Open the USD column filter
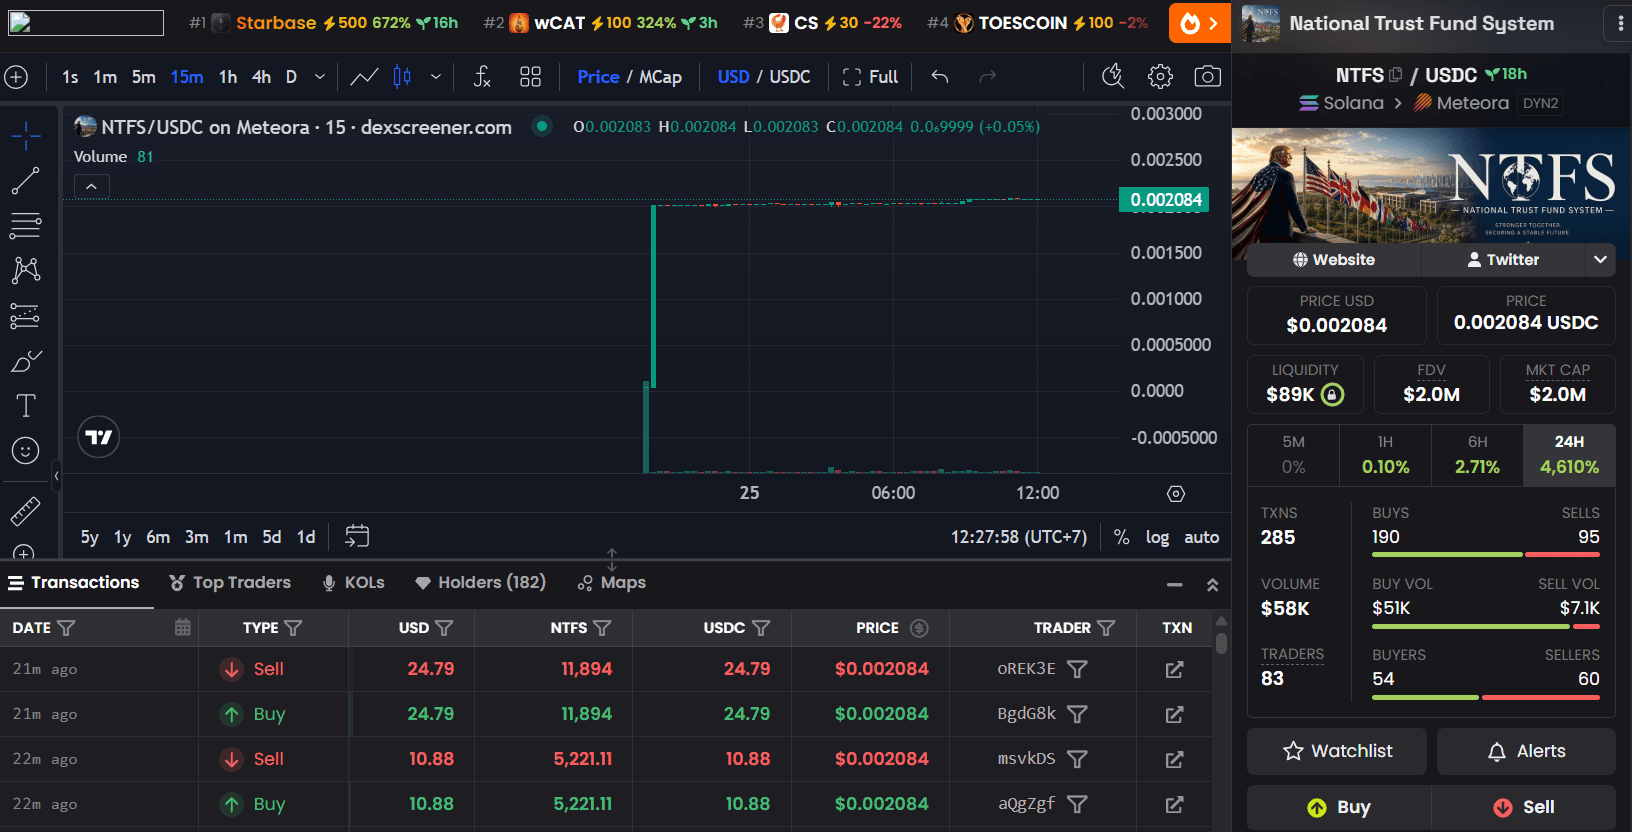 pyautogui.click(x=444, y=628)
